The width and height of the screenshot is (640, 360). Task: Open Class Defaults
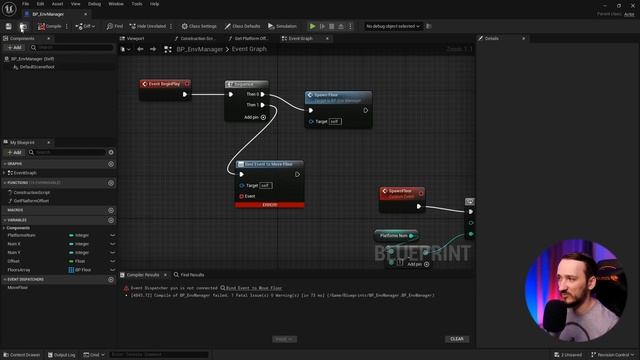point(242,26)
